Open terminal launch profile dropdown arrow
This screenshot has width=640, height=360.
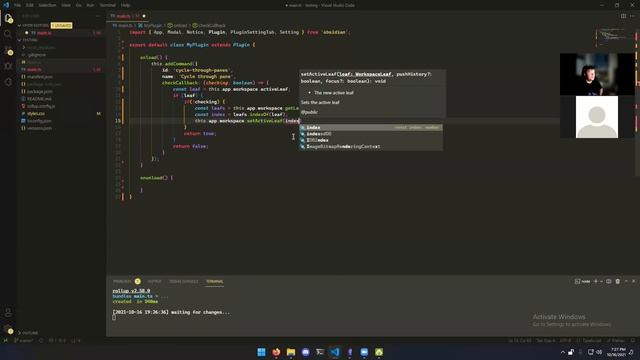[x=601, y=281]
